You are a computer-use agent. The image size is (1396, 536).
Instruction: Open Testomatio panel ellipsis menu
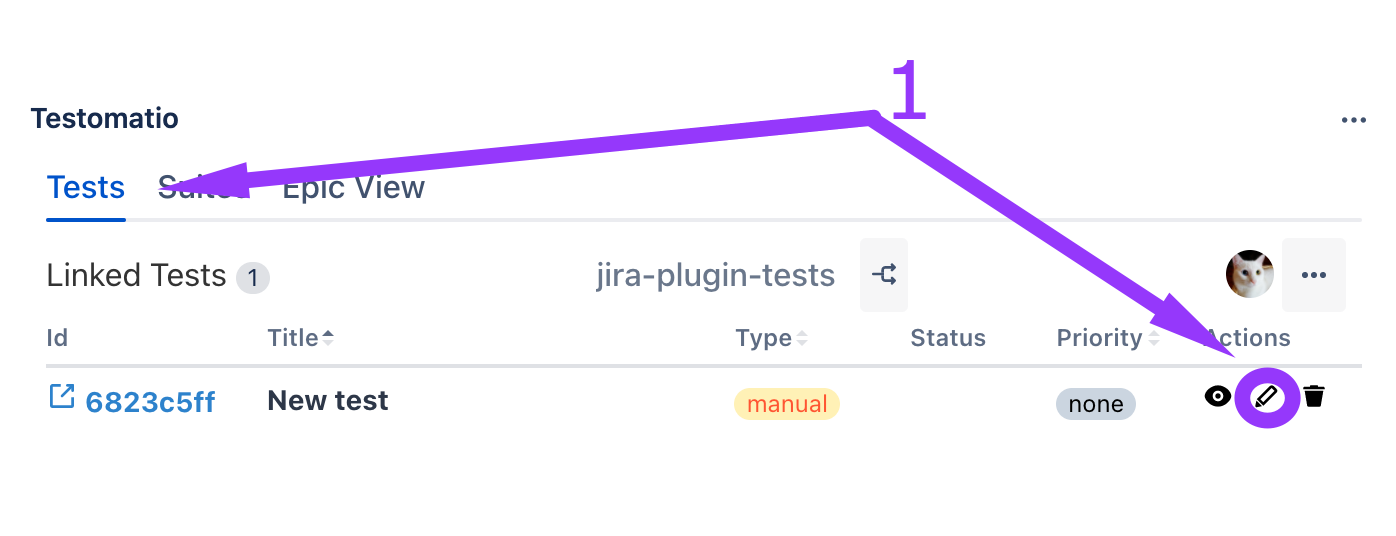1353,120
